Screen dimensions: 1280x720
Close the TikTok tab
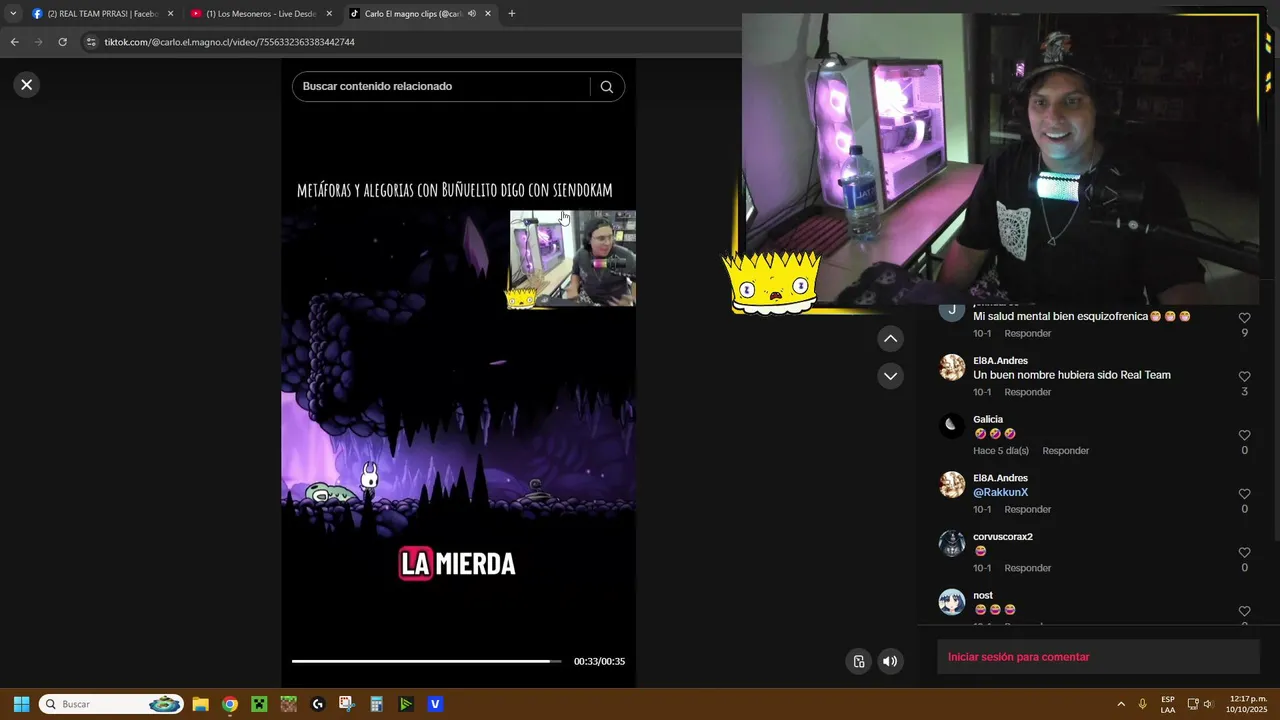tap(488, 14)
